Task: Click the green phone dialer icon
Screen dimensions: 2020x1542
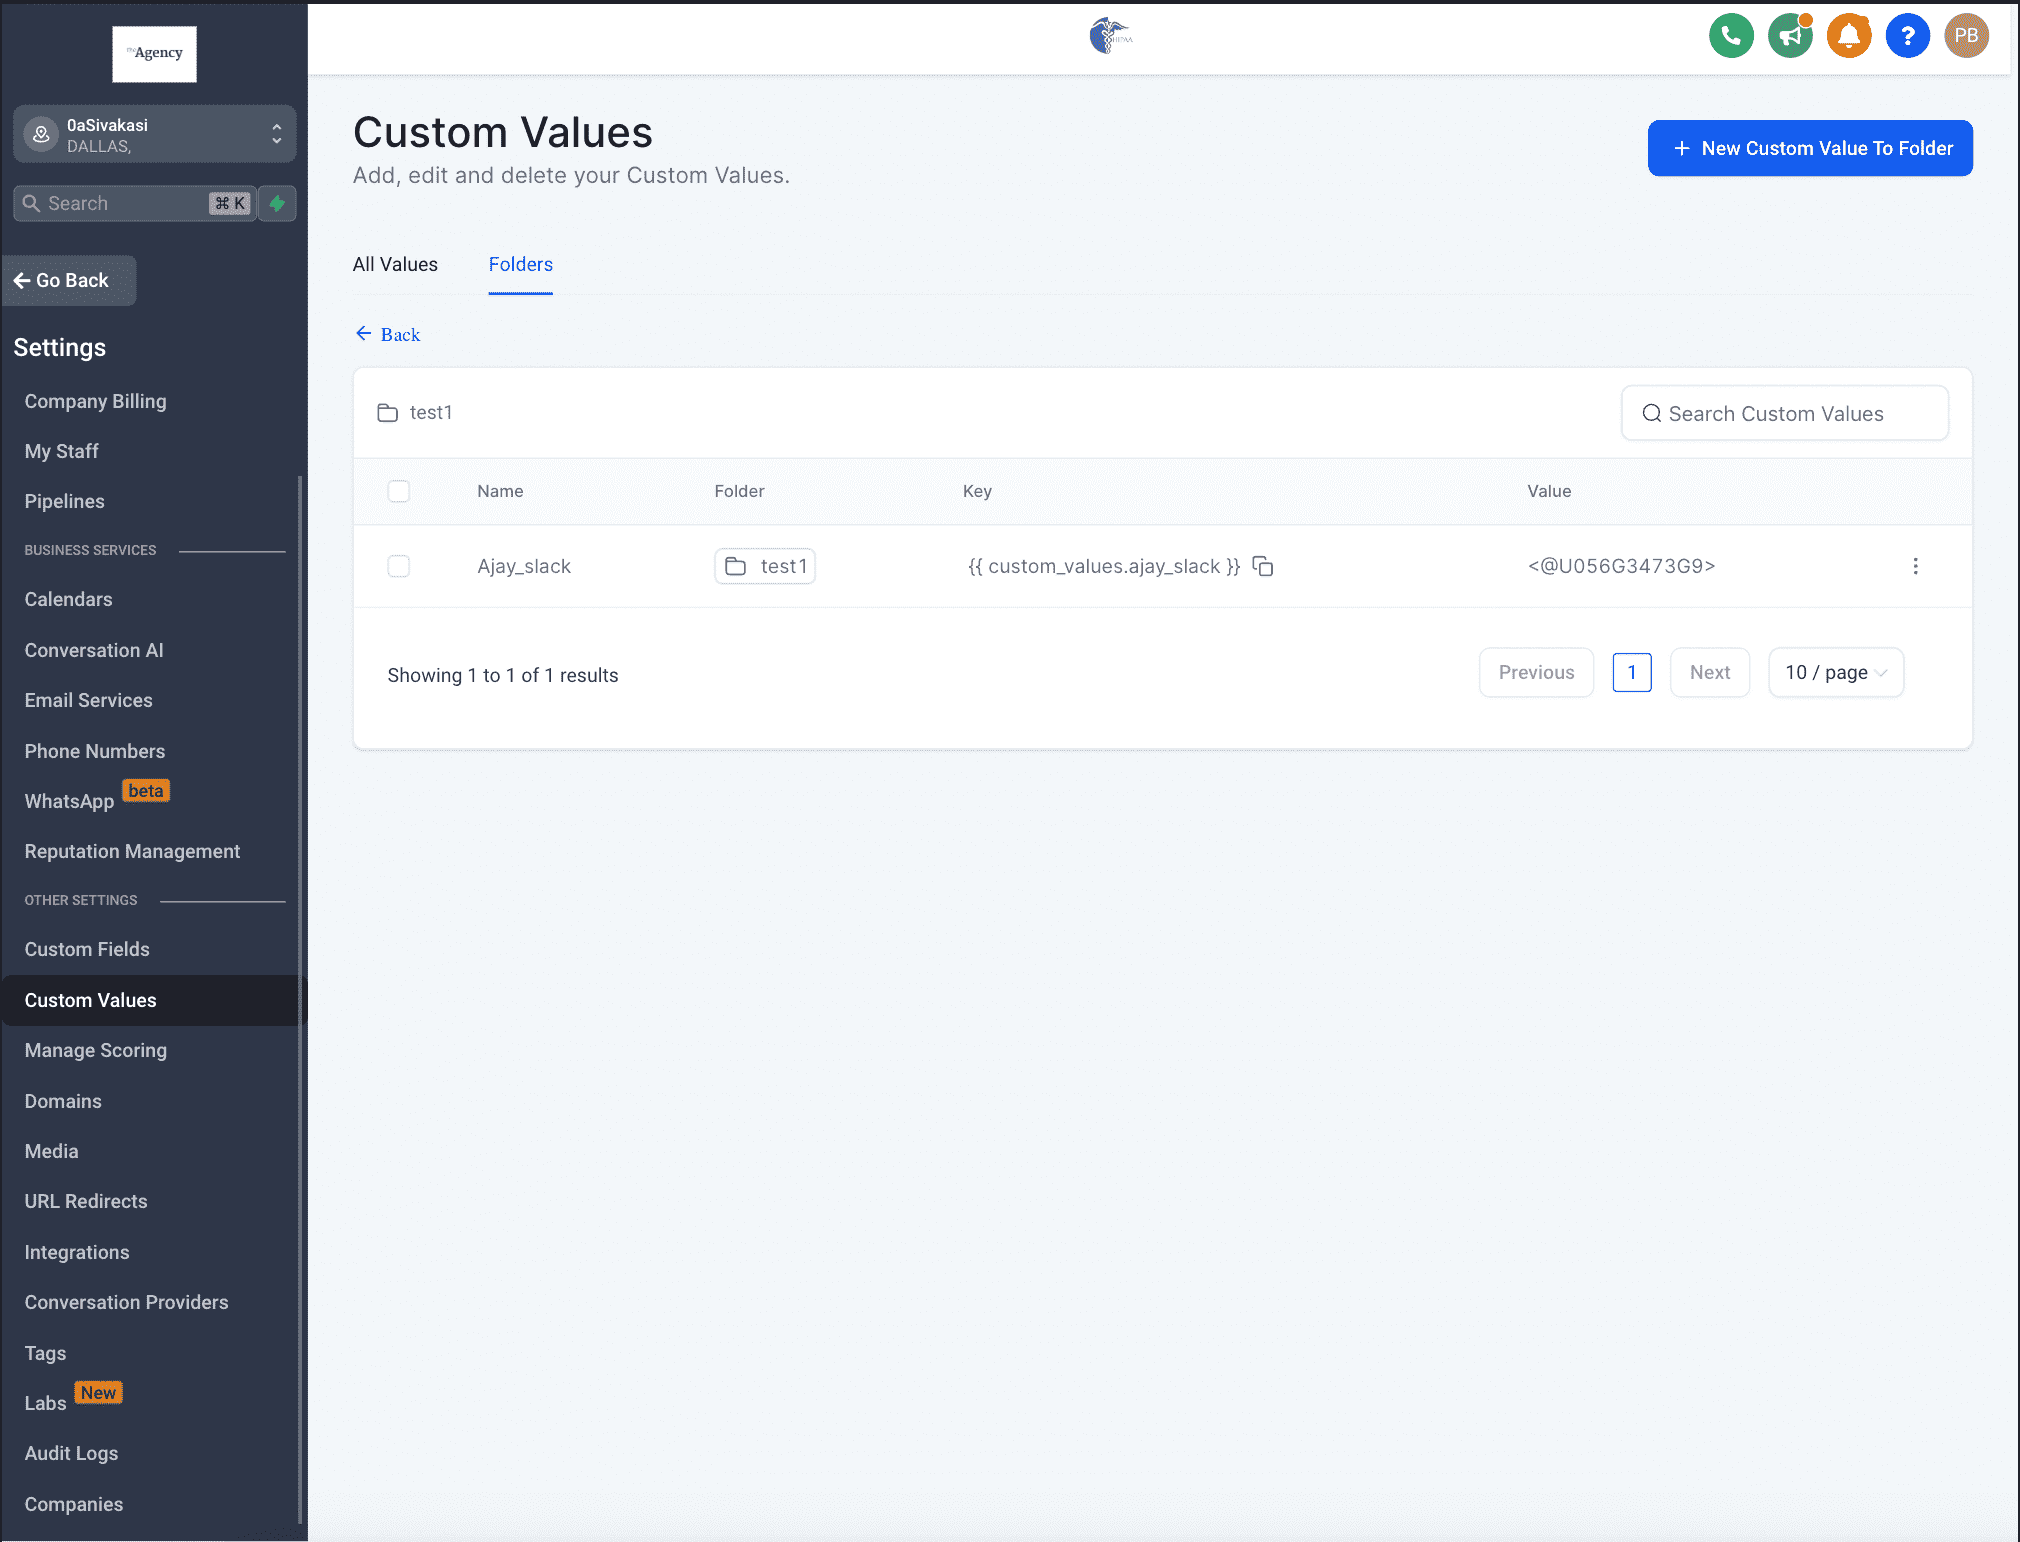Action: point(1731,36)
